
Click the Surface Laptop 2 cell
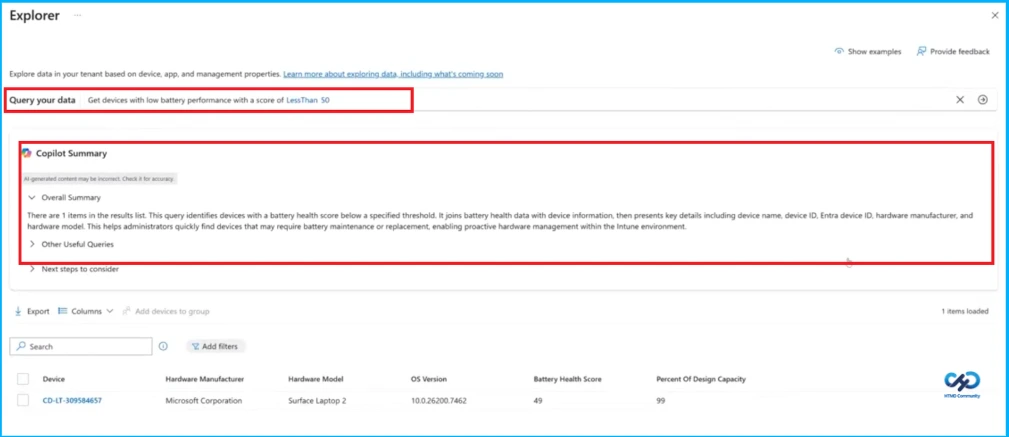[x=317, y=400]
